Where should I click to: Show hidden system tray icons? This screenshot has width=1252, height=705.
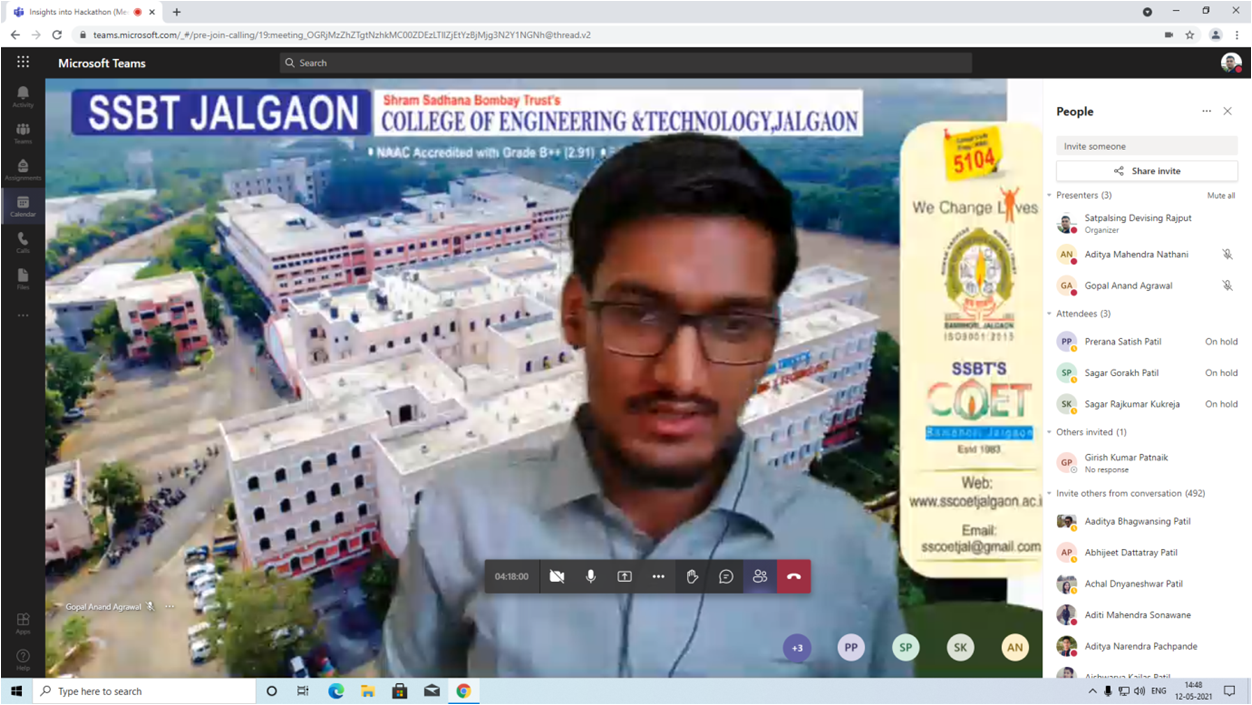point(1092,691)
